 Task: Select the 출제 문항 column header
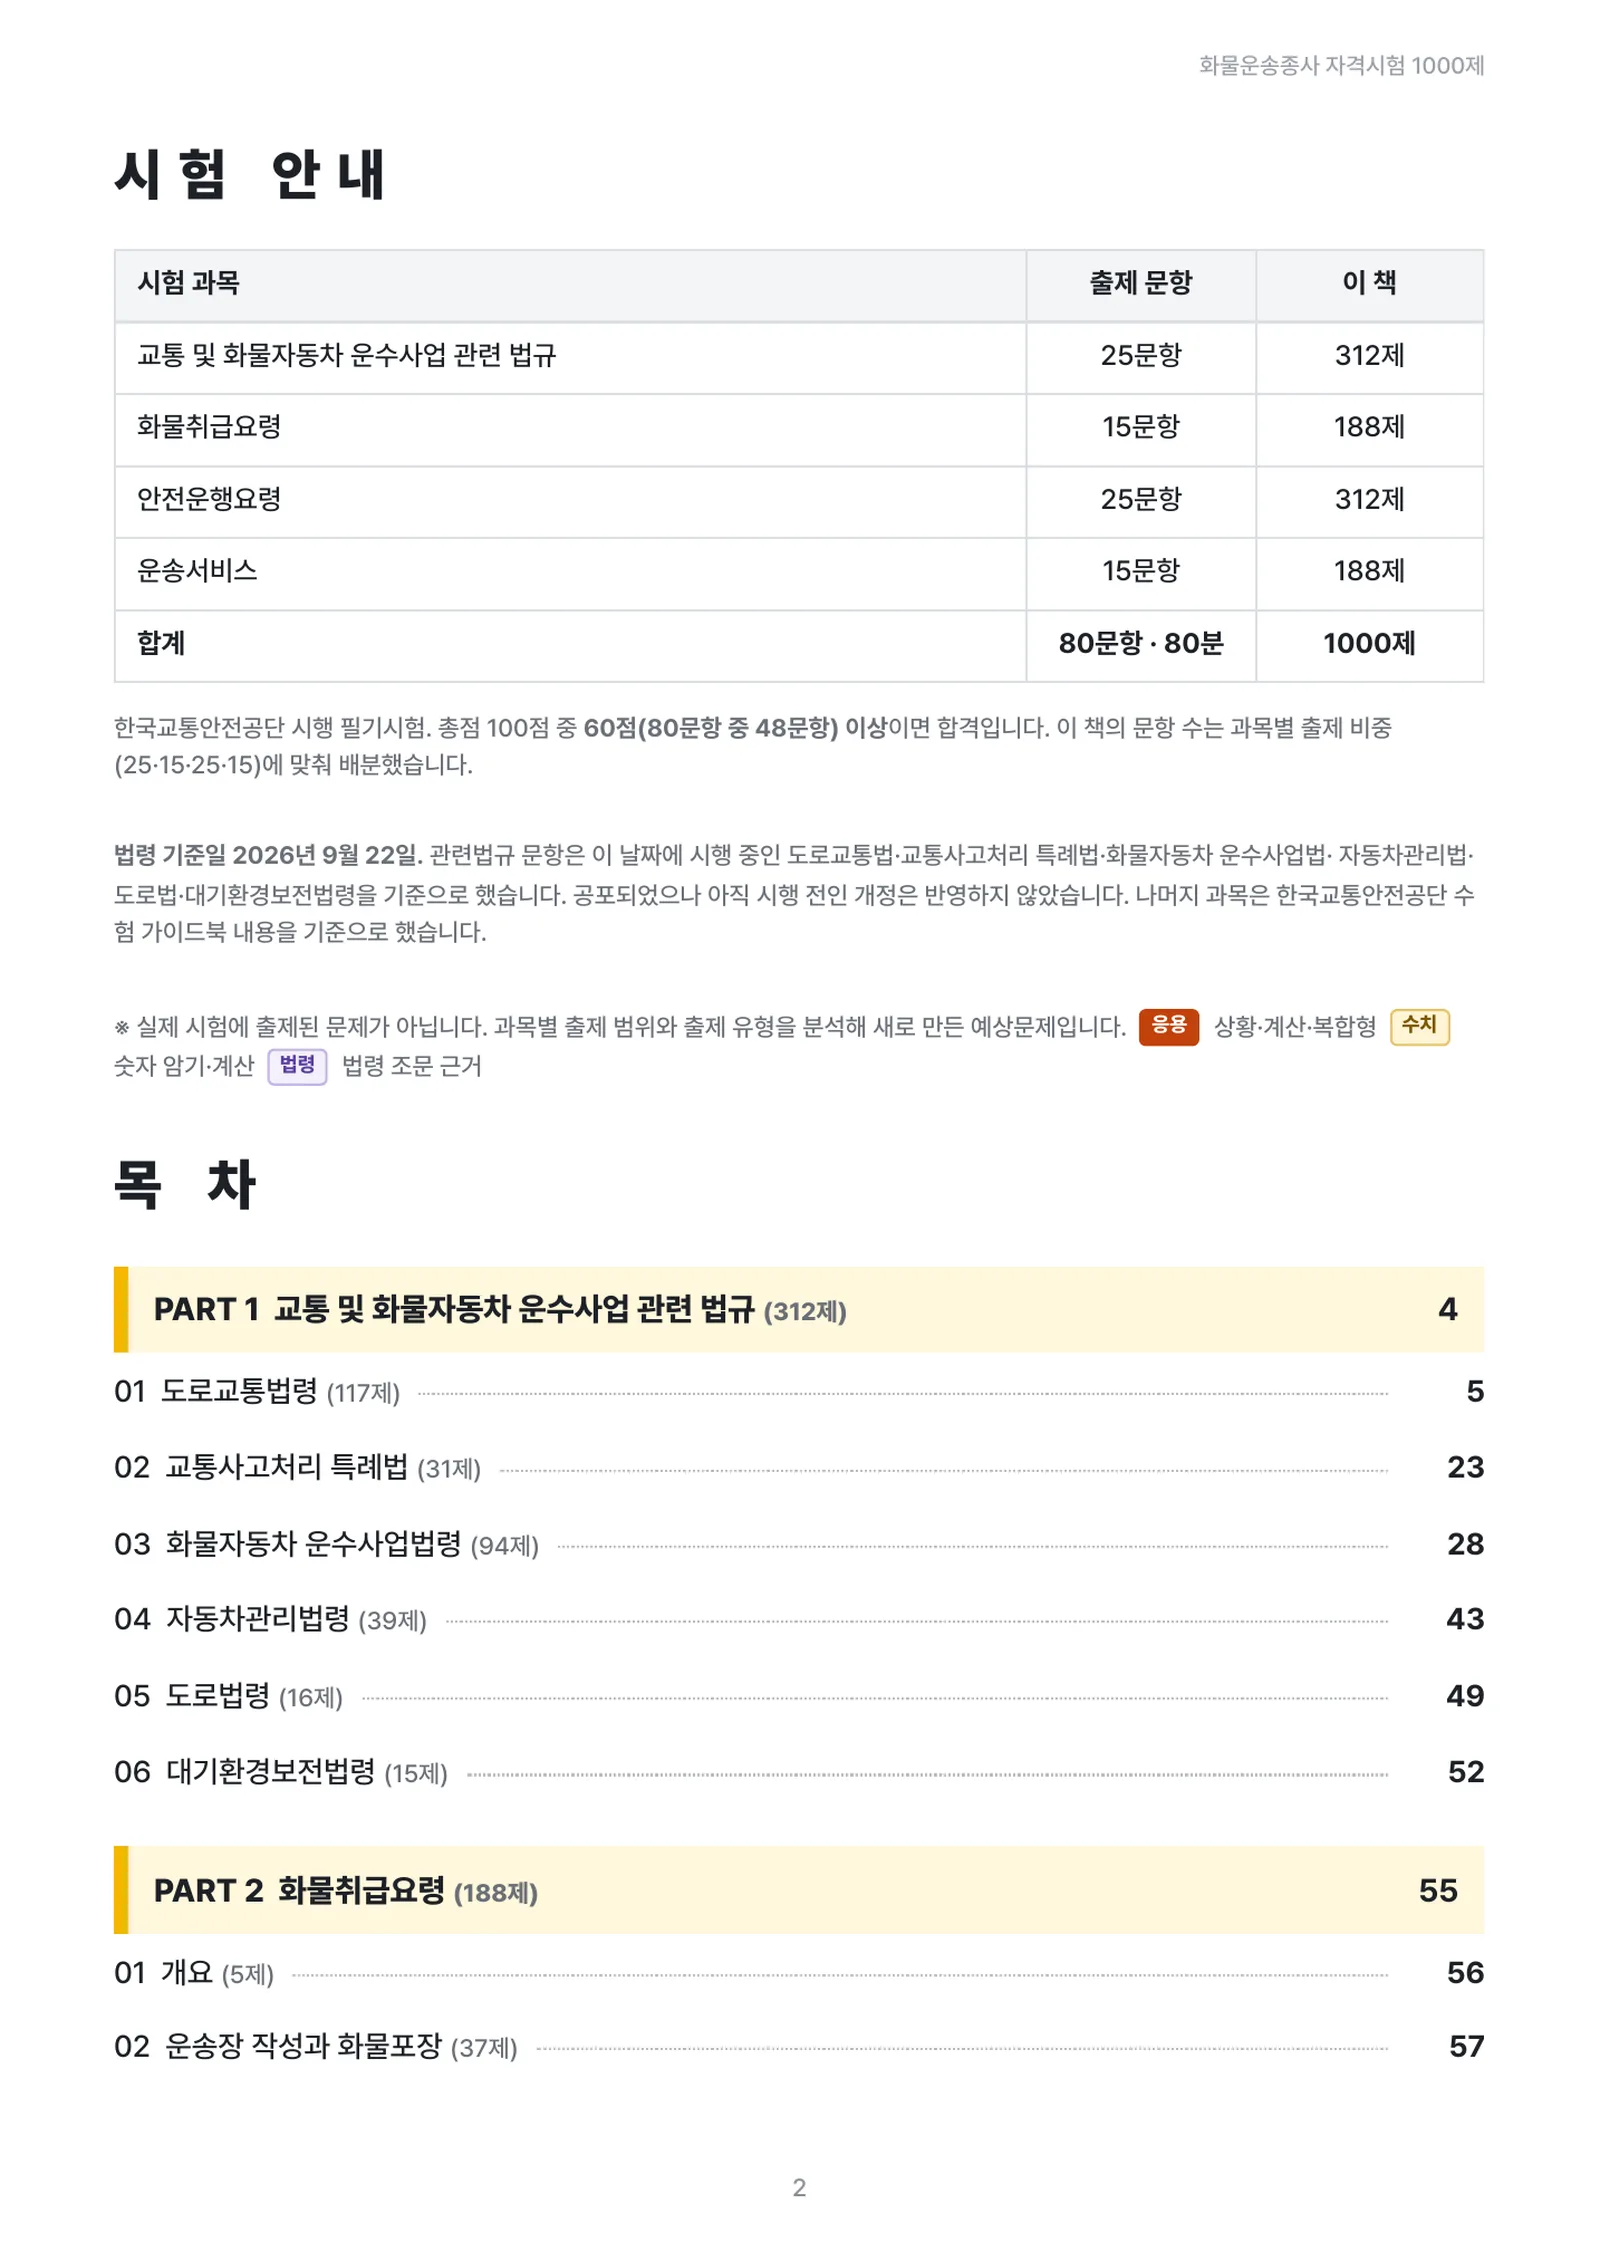1141,286
